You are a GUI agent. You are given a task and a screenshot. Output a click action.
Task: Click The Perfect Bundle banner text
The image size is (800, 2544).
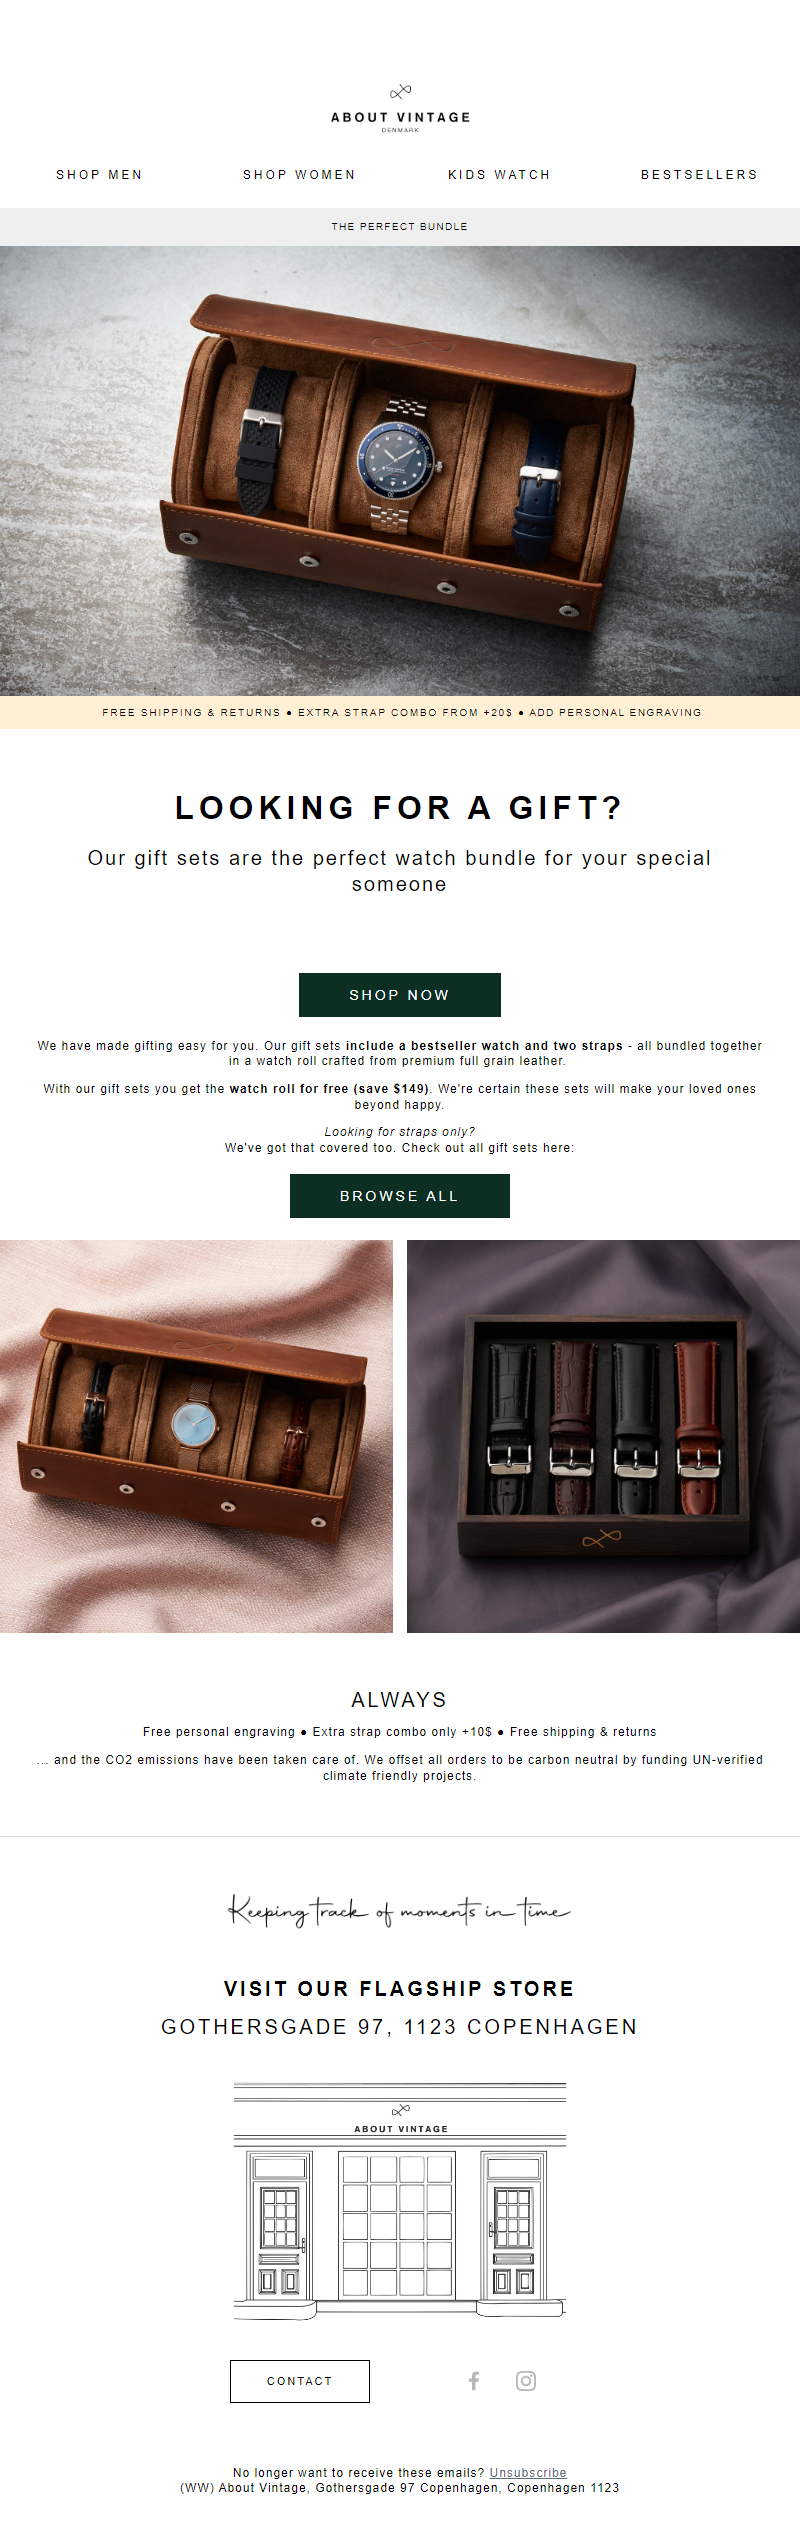point(400,227)
